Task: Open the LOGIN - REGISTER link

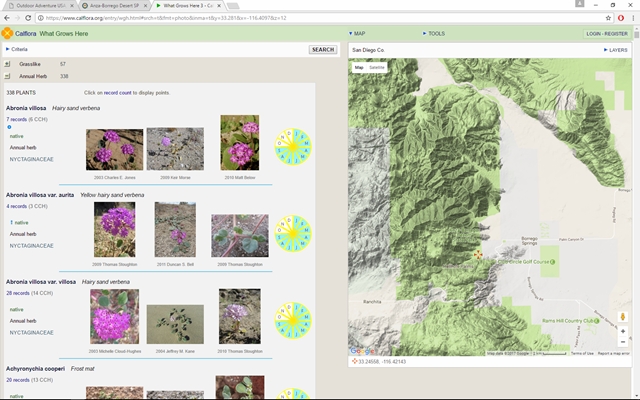Action: click(x=608, y=33)
